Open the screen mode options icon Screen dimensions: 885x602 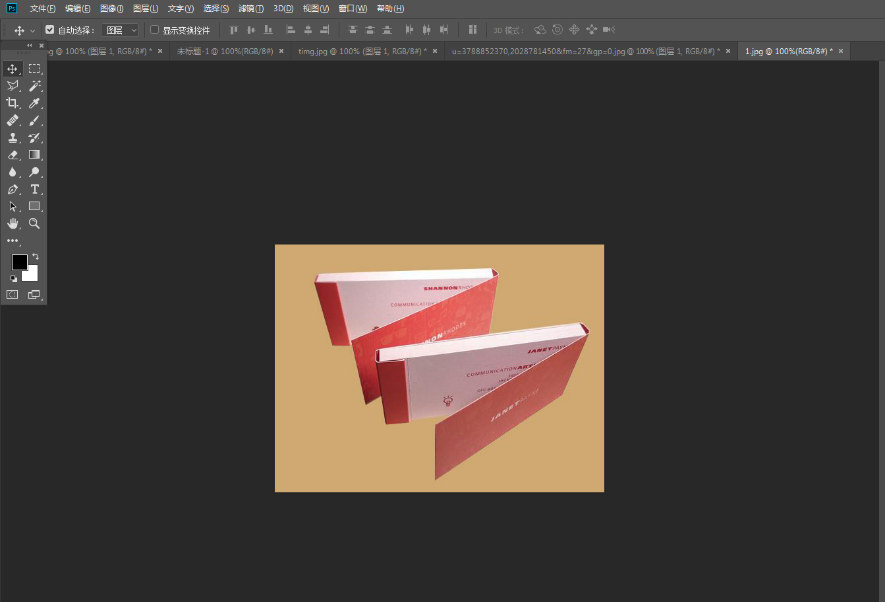[35, 295]
